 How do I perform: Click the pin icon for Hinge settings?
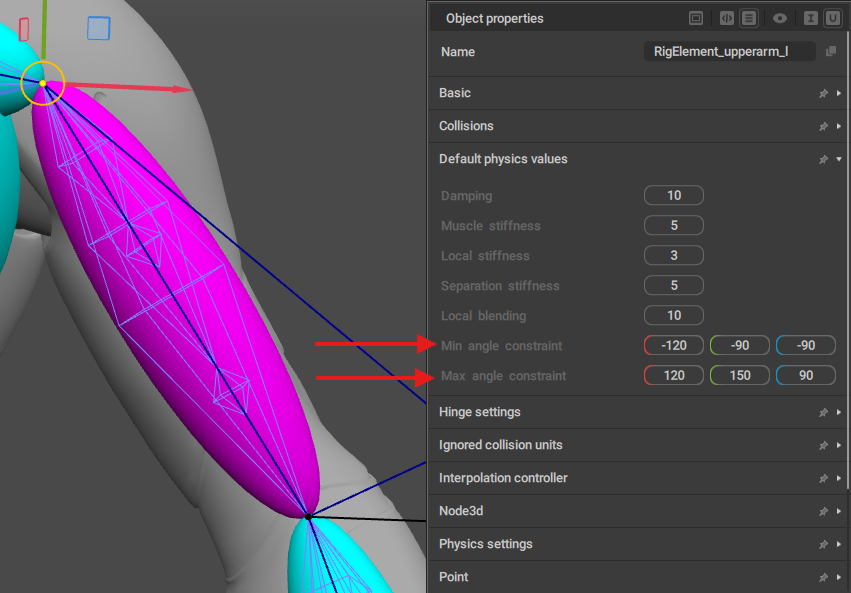tap(823, 412)
